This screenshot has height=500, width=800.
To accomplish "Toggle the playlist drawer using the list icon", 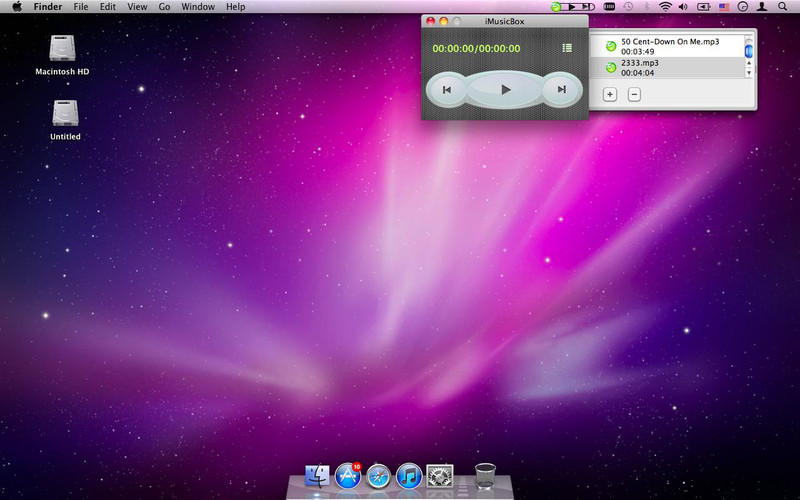I will 567,48.
